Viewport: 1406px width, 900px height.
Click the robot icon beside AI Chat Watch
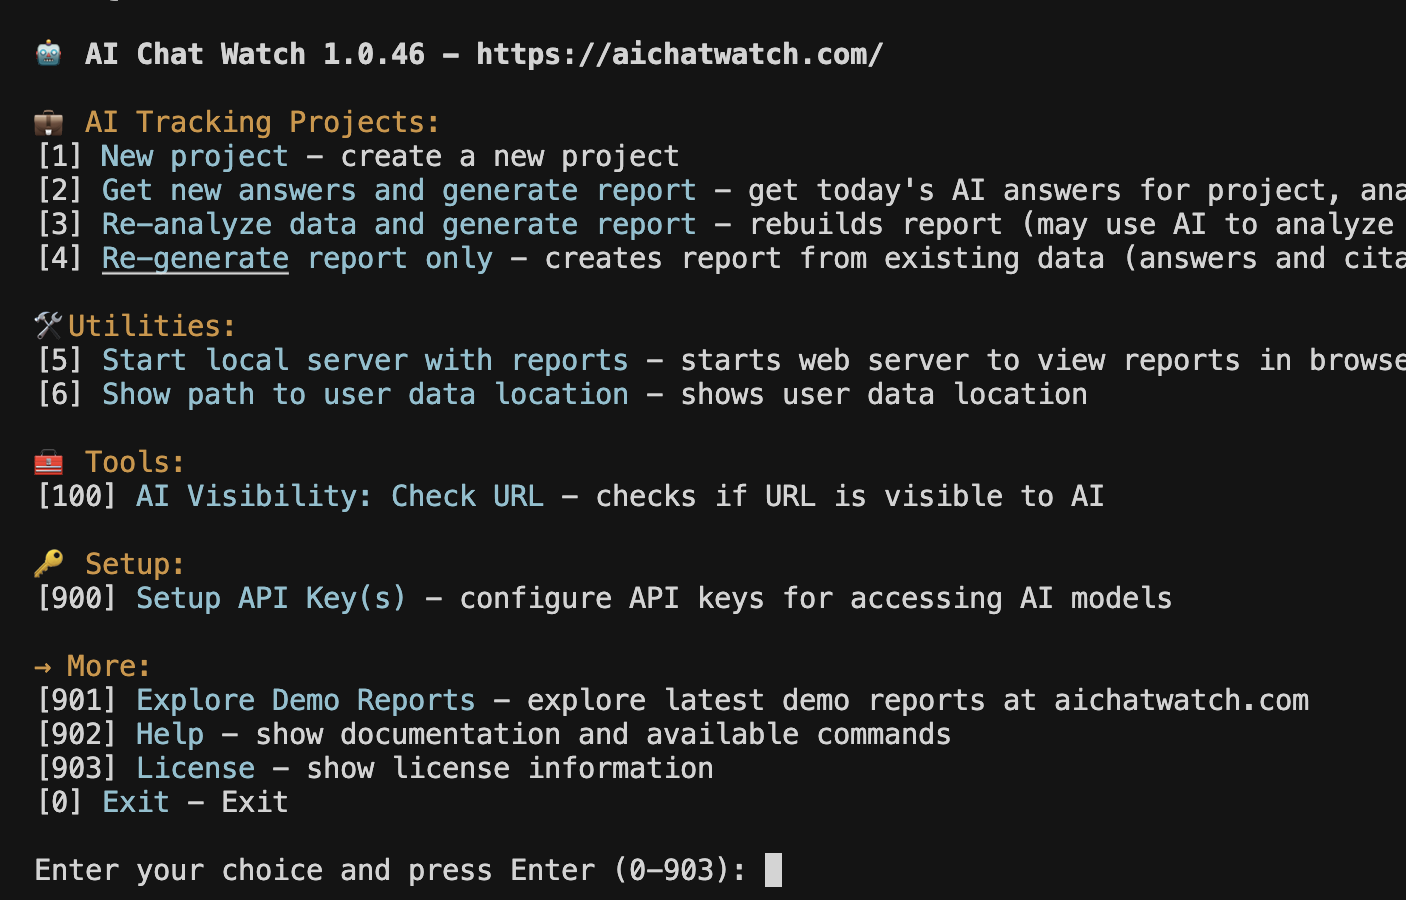49,53
